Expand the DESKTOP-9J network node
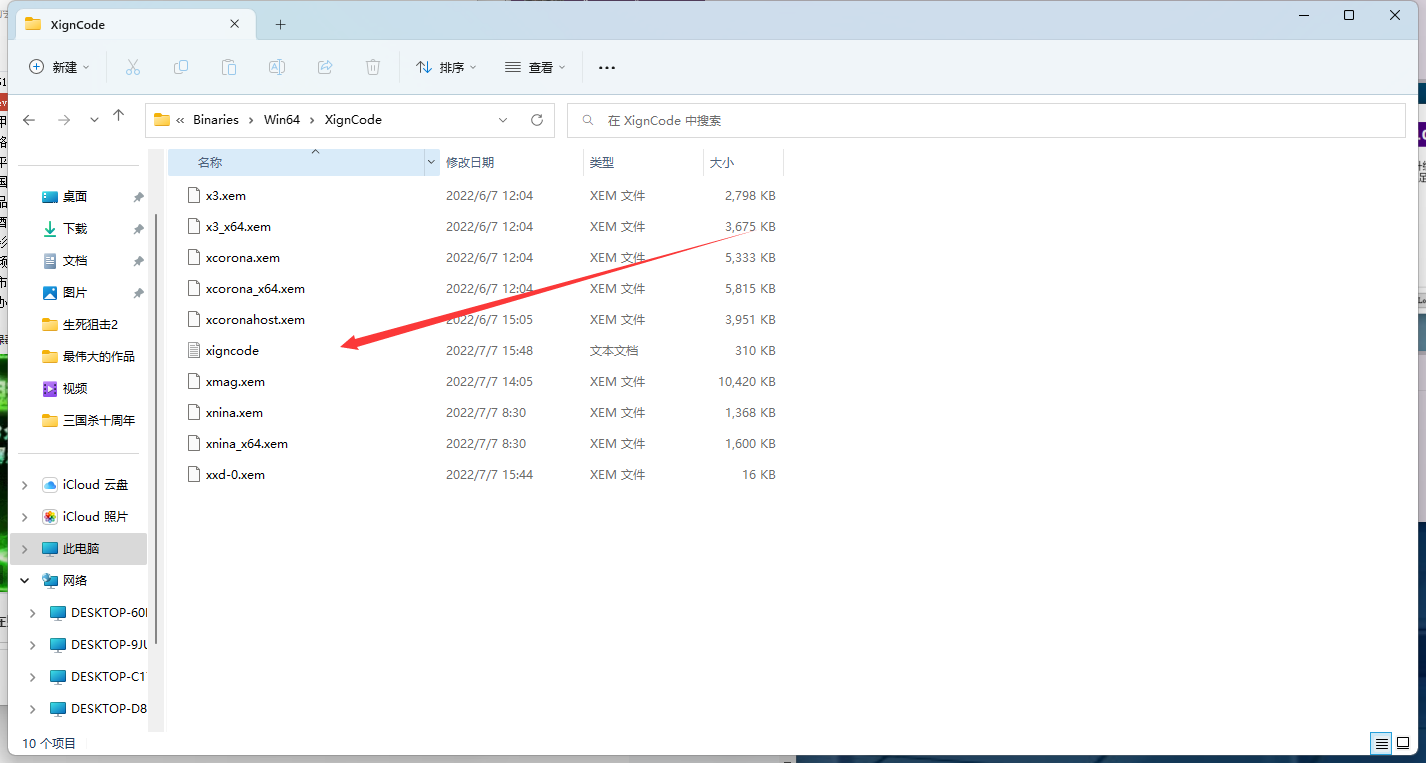This screenshot has height=763, width=1426. (33, 645)
